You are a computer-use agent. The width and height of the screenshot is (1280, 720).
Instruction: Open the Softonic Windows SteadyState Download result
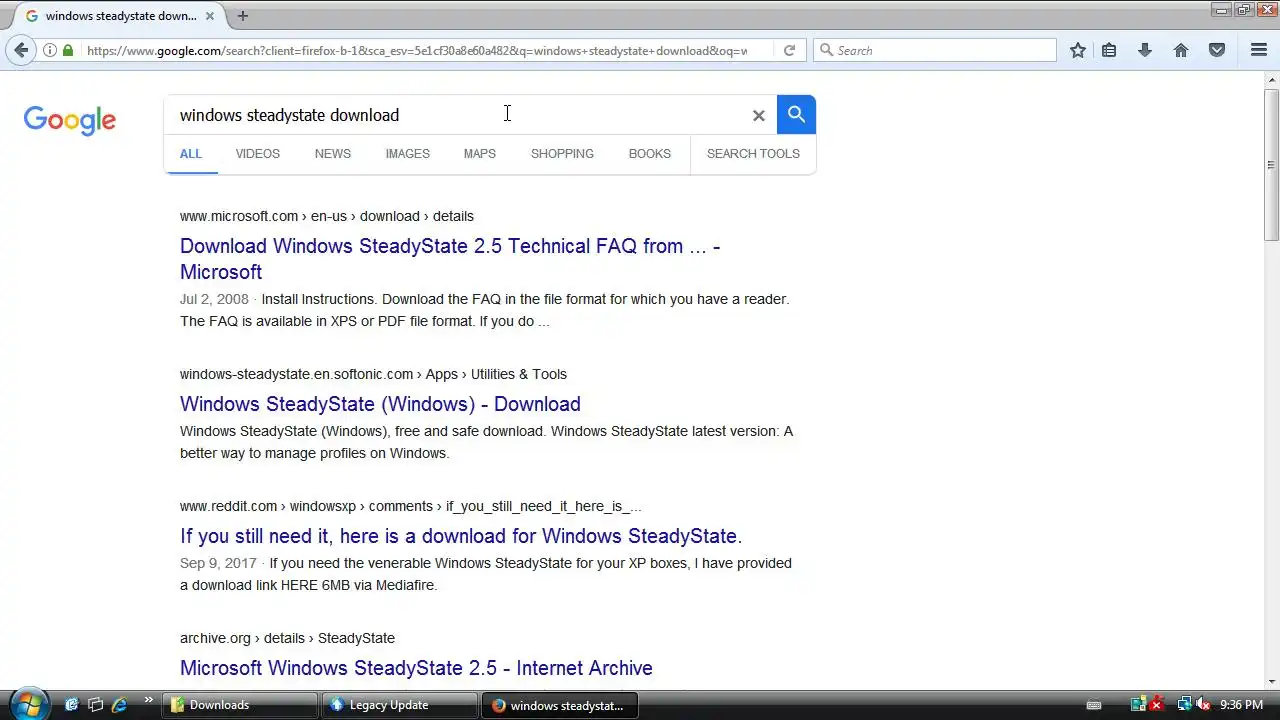(380, 404)
